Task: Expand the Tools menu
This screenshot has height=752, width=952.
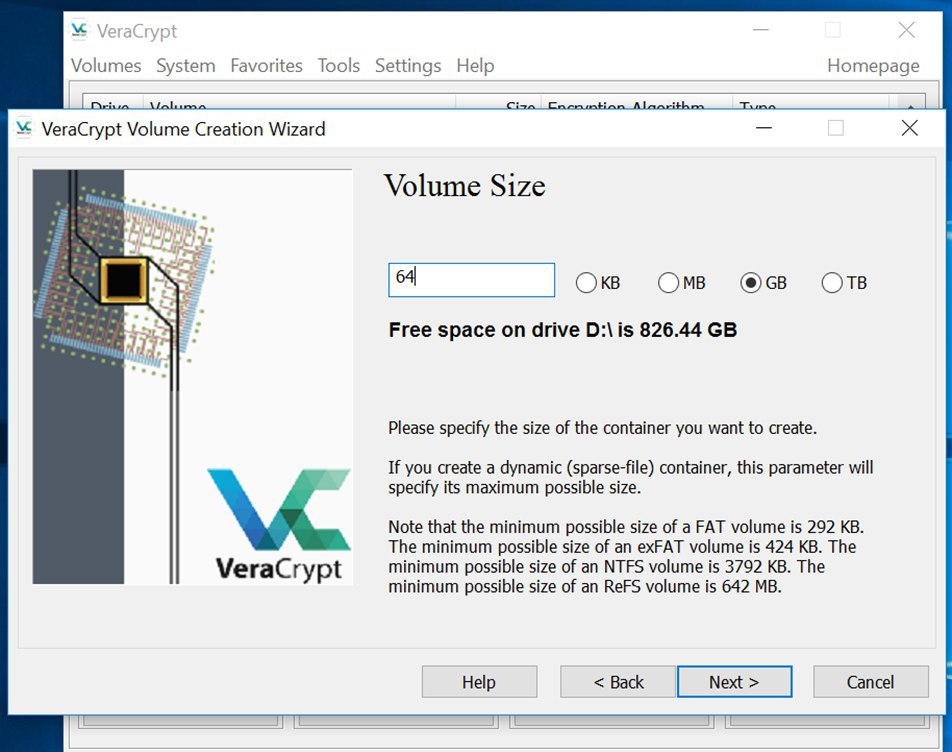Action: tap(338, 66)
